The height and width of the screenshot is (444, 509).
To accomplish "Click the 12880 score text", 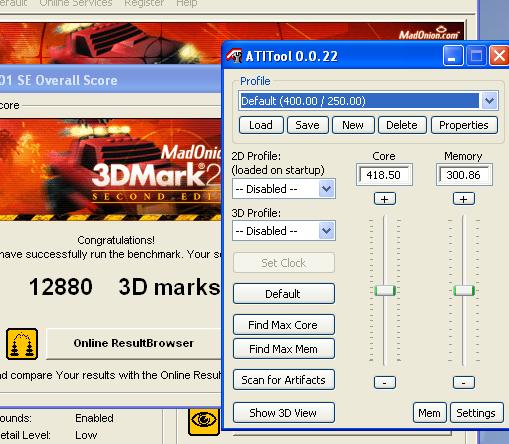I will pos(61,287).
